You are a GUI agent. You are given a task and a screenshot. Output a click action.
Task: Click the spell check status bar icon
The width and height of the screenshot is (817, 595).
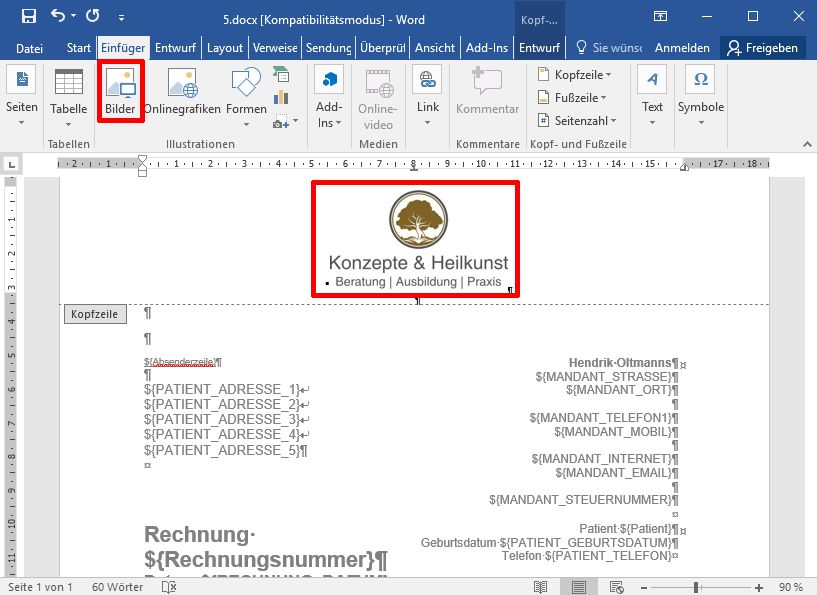point(169,587)
